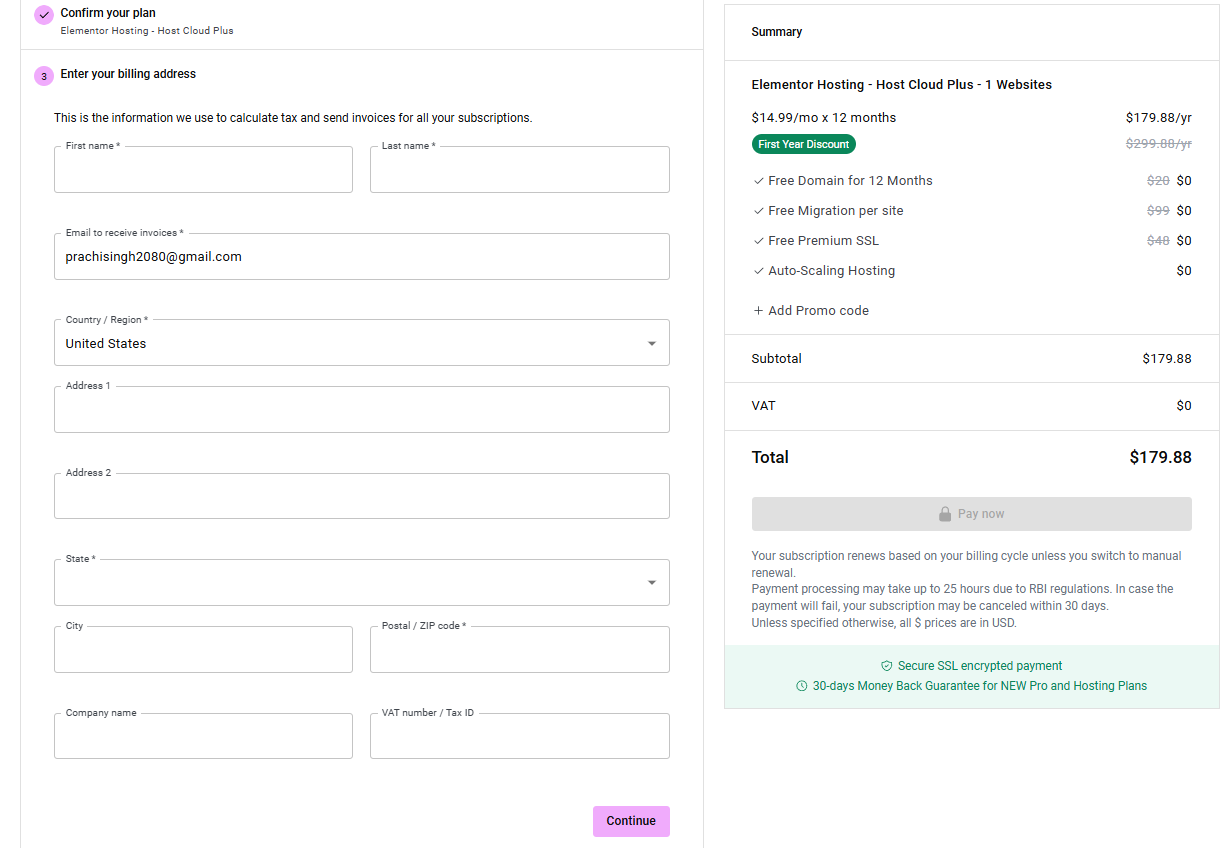Click the shield icon next to Secure SSL text
This screenshot has height=848, width=1229.
(x=887, y=665)
